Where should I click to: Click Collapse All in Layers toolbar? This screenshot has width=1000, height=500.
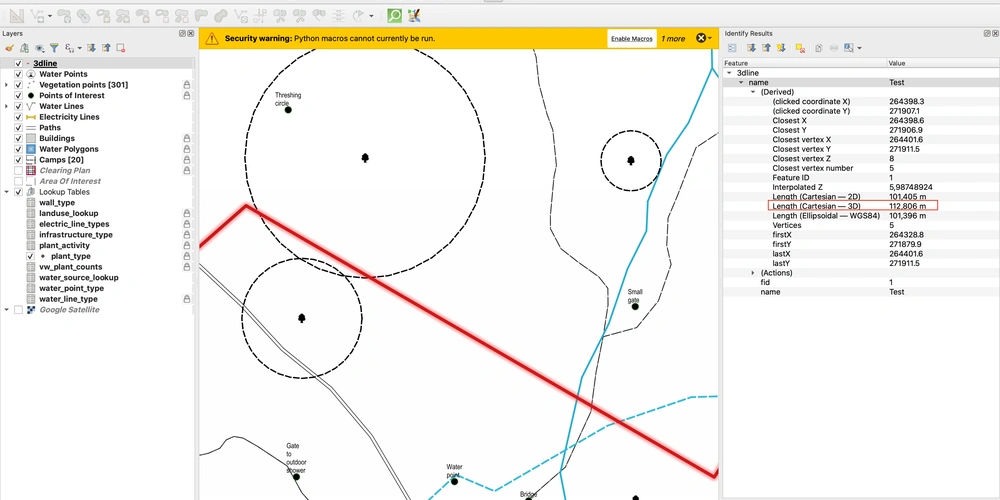106,48
